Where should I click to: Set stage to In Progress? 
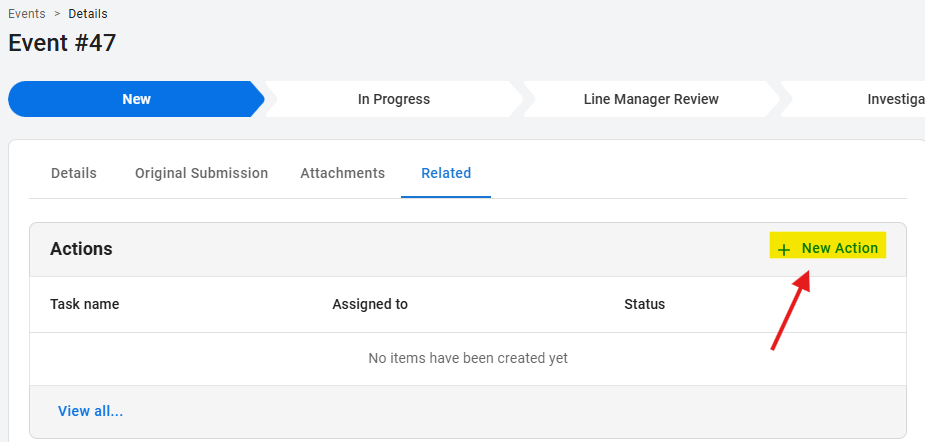point(394,99)
